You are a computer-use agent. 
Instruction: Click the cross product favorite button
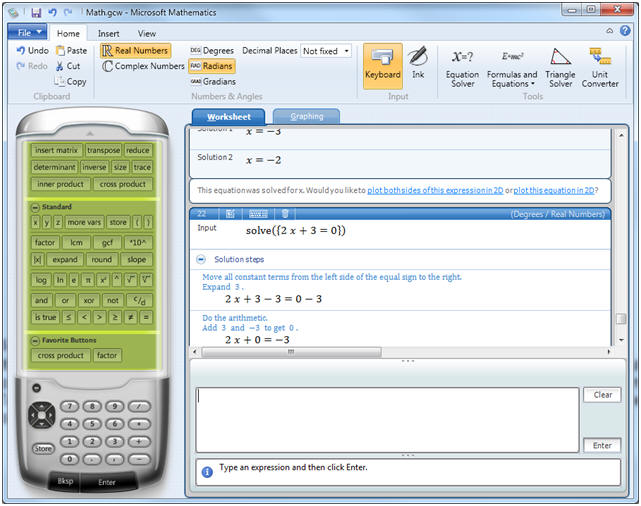[x=61, y=355]
